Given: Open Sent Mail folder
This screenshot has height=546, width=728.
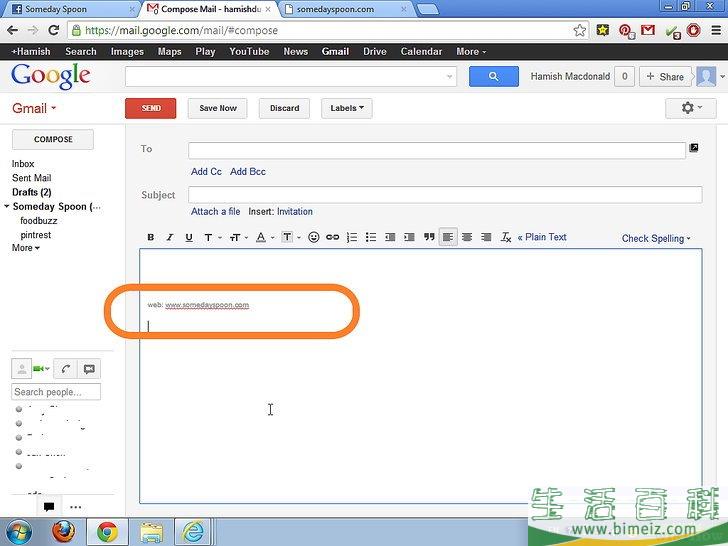Looking at the screenshot, I should click(32, 178).
